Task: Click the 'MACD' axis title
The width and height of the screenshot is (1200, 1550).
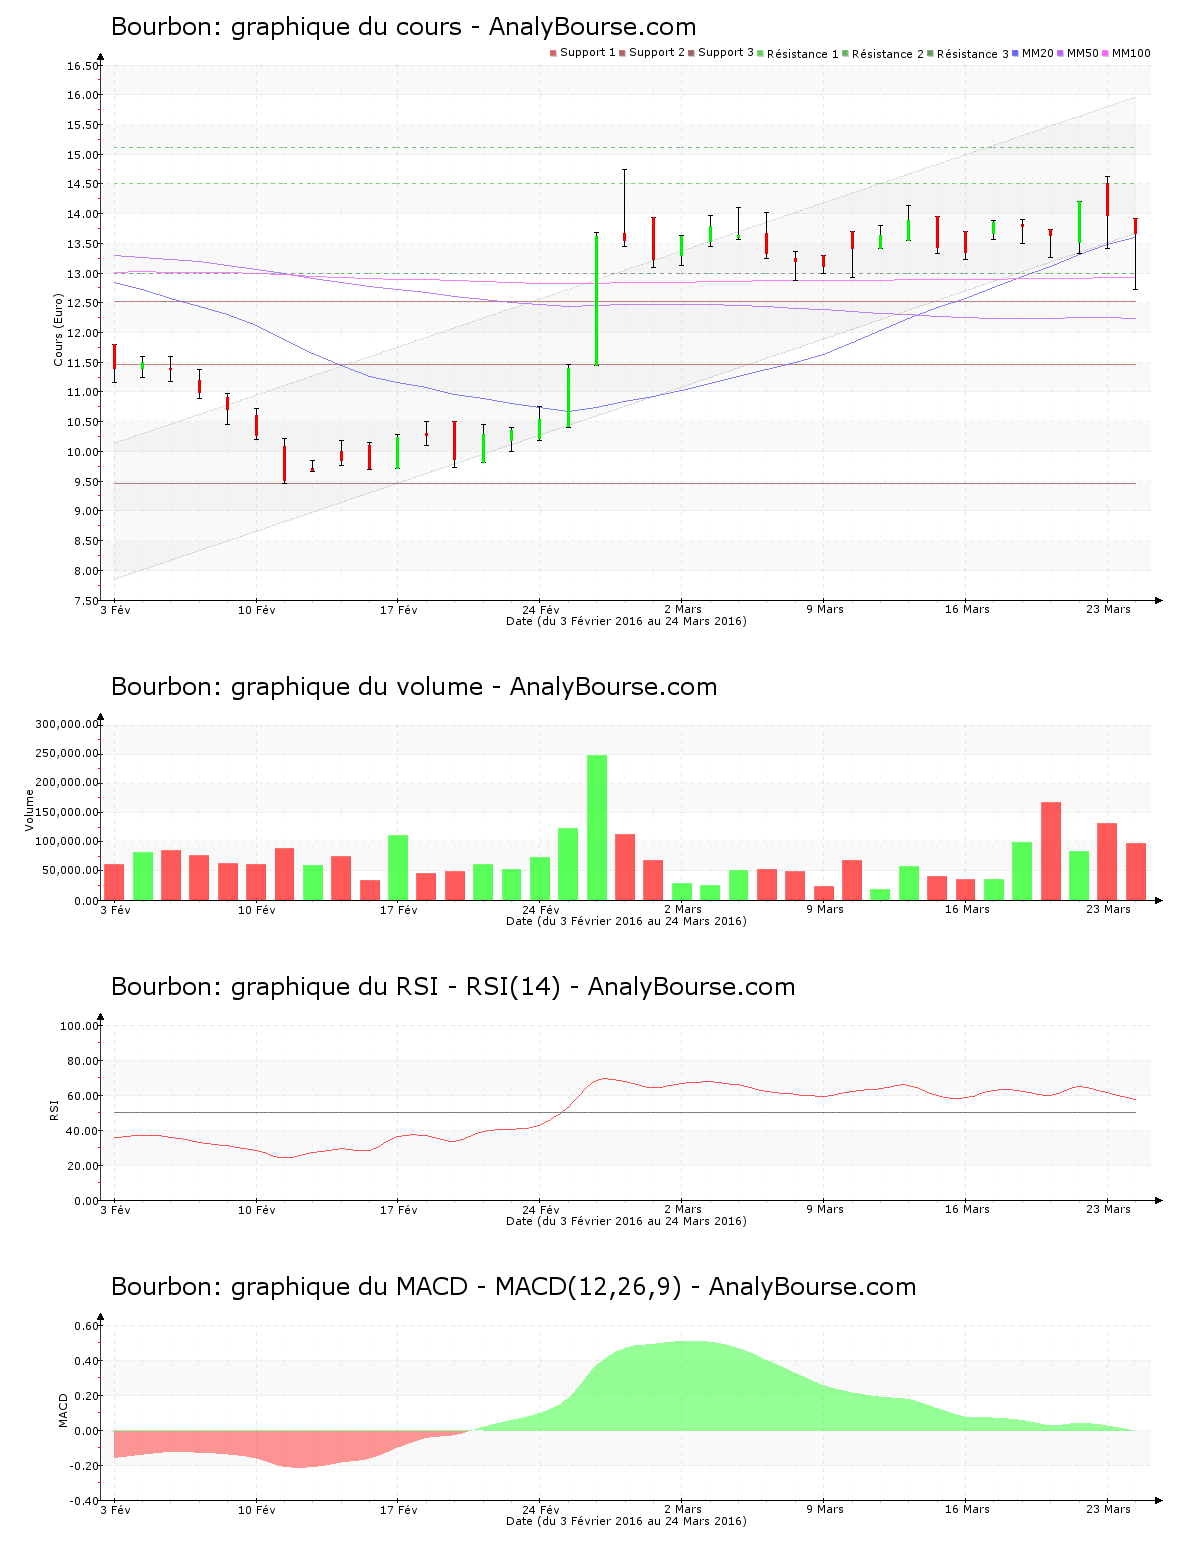Action: click(x=64, y=1410)
